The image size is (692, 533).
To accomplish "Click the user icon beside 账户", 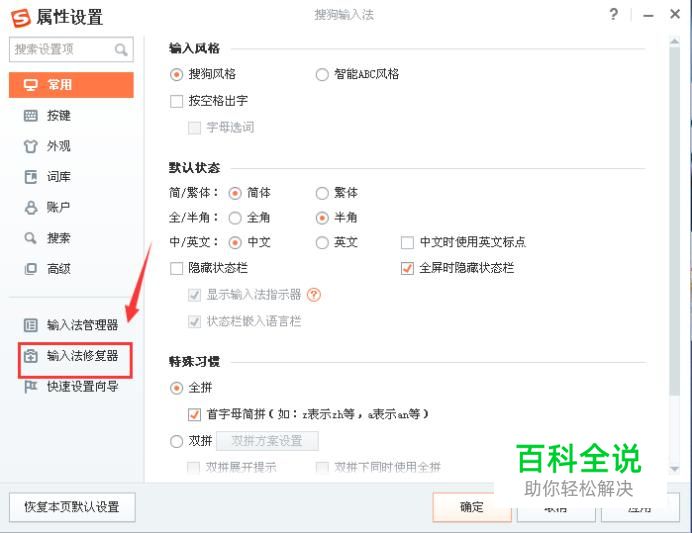I will click(x=30, y=207).
